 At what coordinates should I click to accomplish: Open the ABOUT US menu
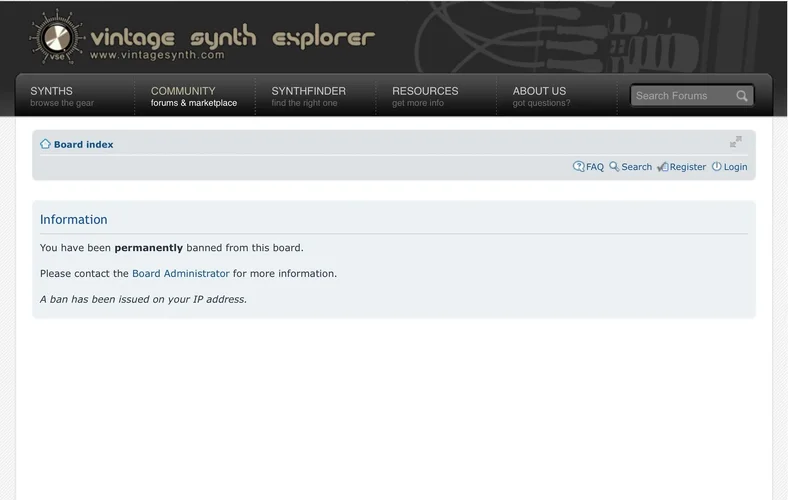[541, 96]
